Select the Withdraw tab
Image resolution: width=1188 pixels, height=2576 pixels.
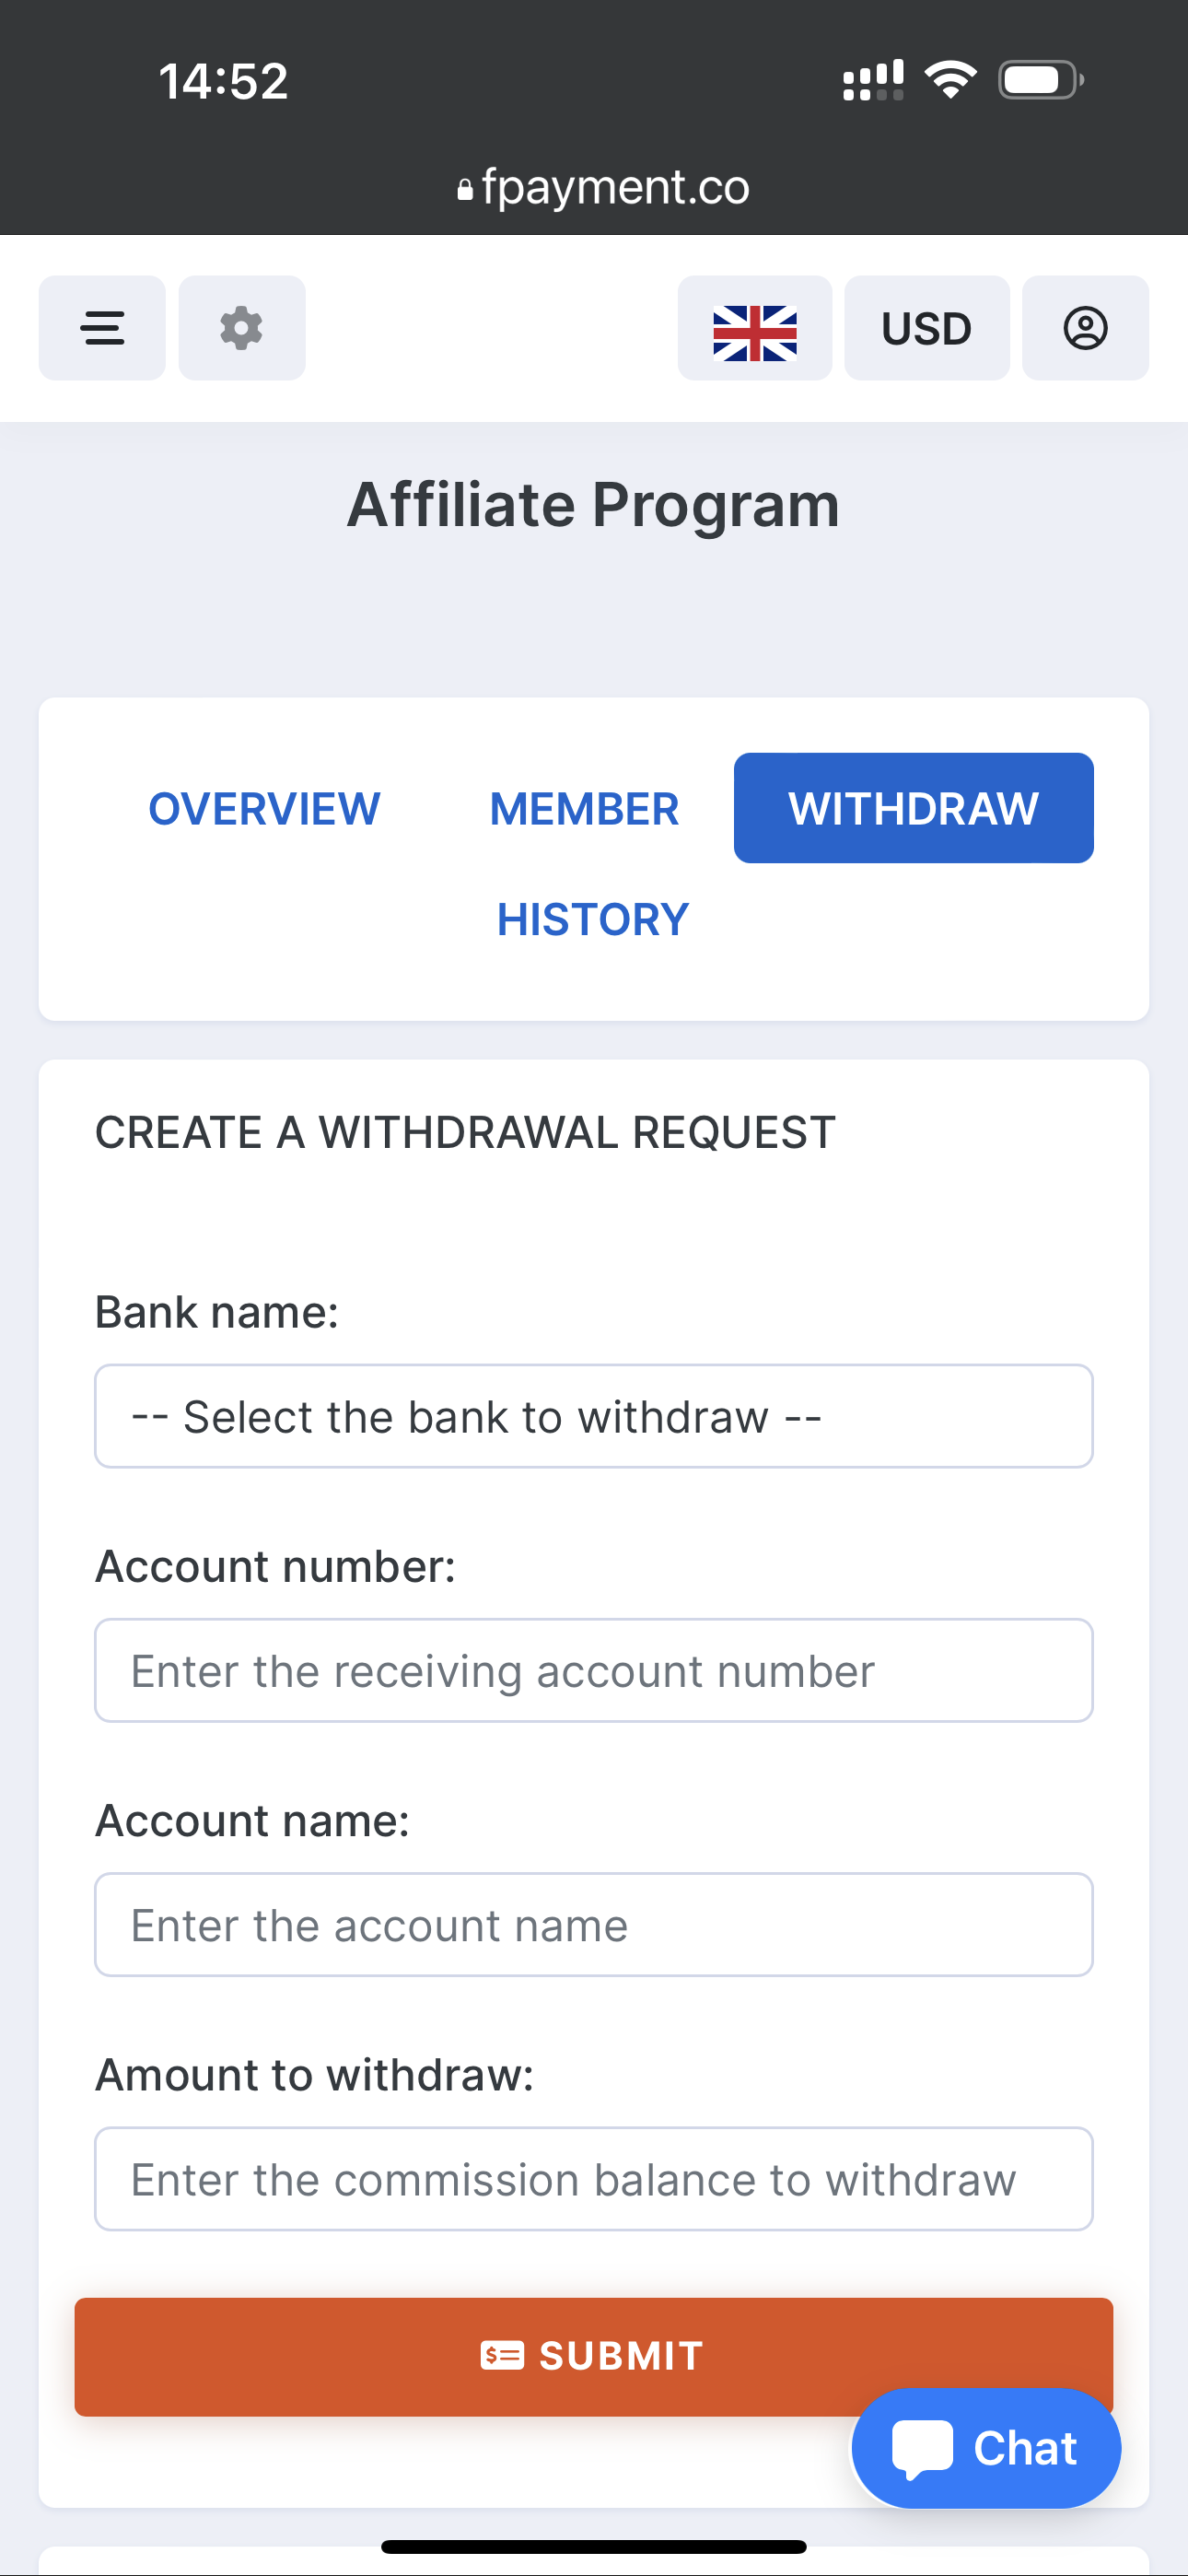click(x=913, y=808)
